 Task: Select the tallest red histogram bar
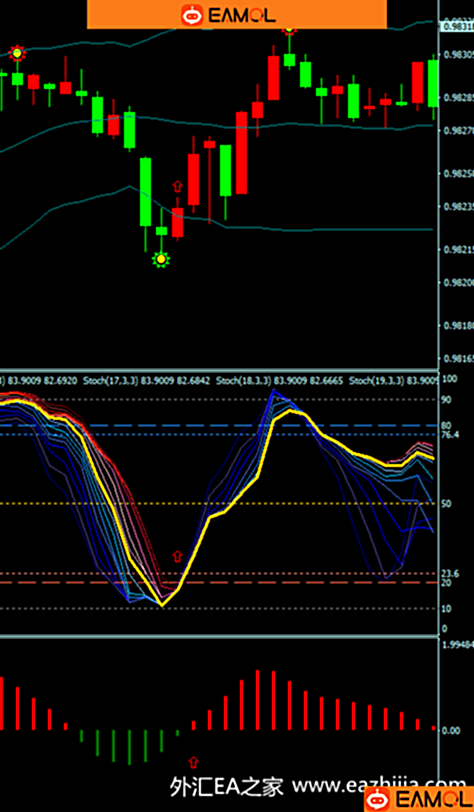pyautogui.click(x=257, y=700)
